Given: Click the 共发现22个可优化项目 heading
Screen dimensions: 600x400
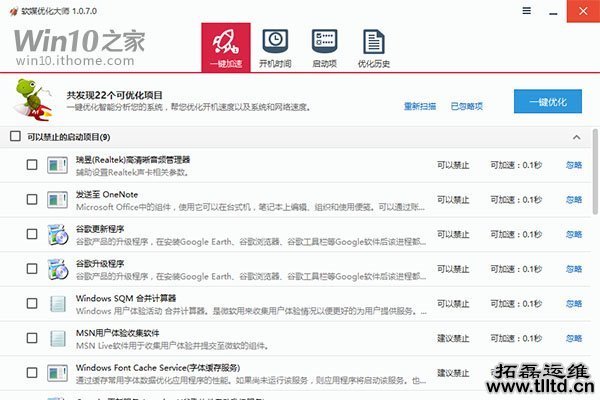Looking at the screenshot, I should coord(114,95).
